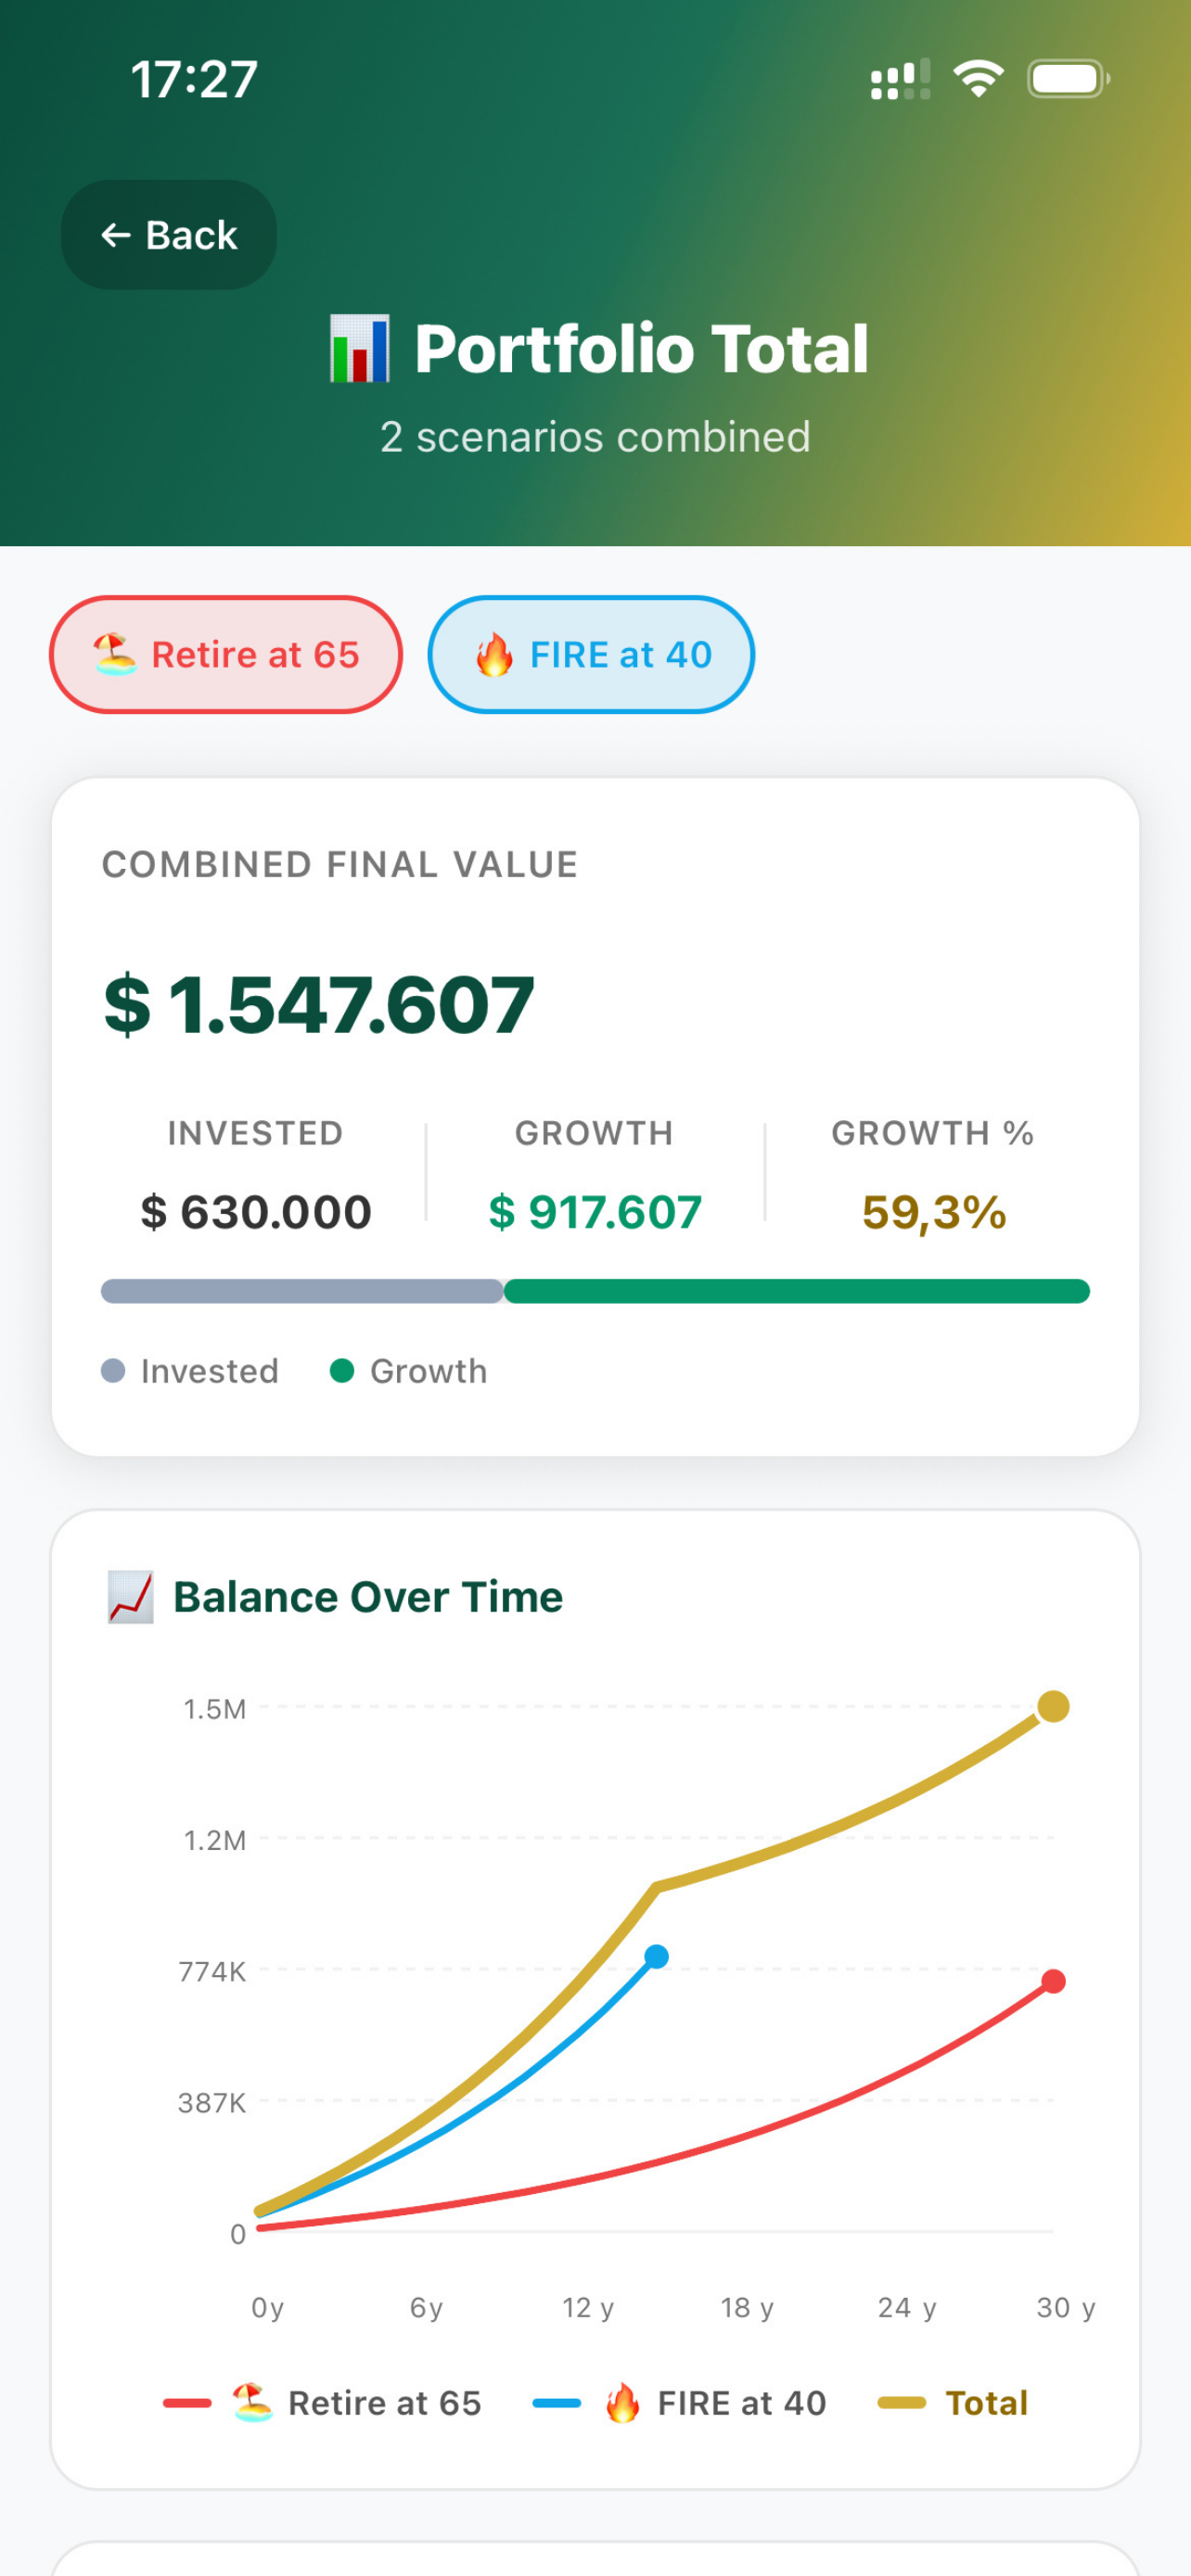
Task: Click the trending chart icon beside Balance Over Time
Action: [x=131, y=1597]
